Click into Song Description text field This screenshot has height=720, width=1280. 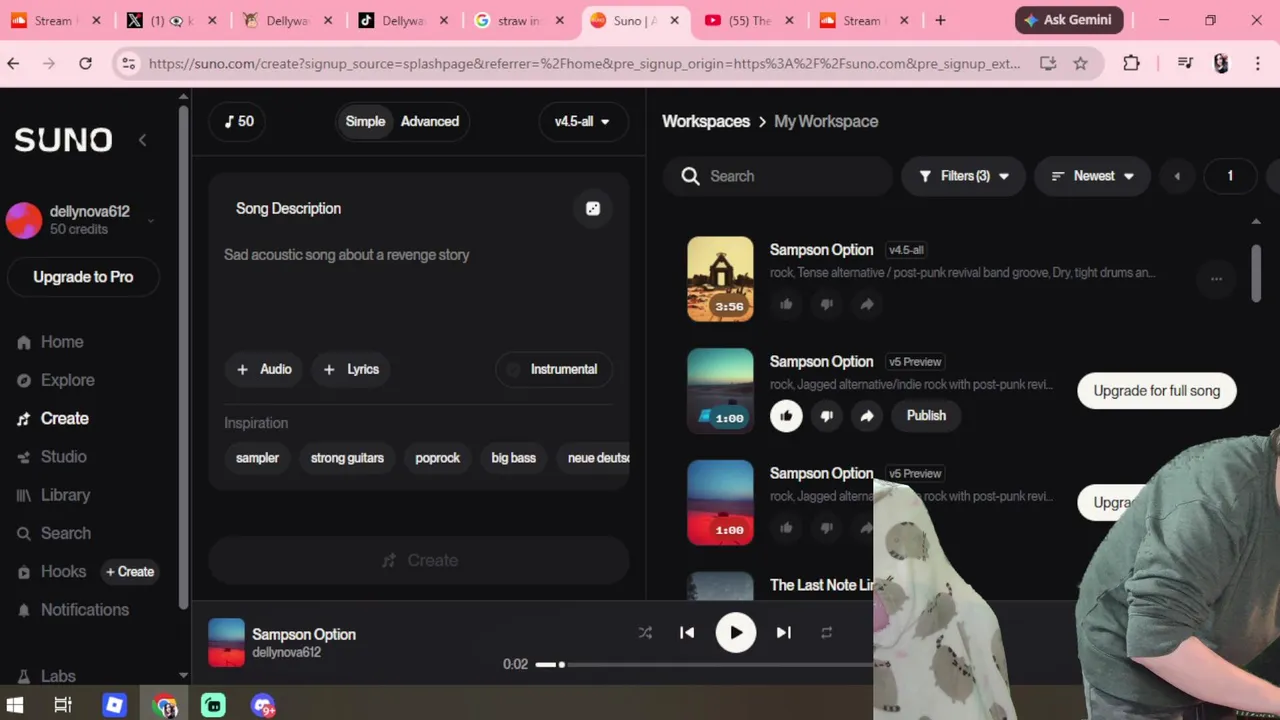tap(418, 290)
